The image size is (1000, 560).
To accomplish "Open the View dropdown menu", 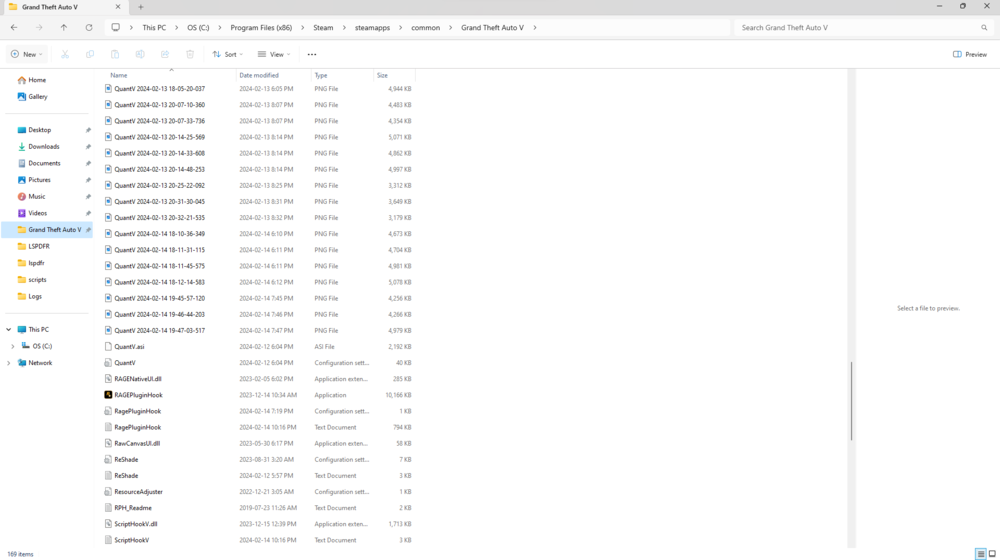I will tap(274, 54).
